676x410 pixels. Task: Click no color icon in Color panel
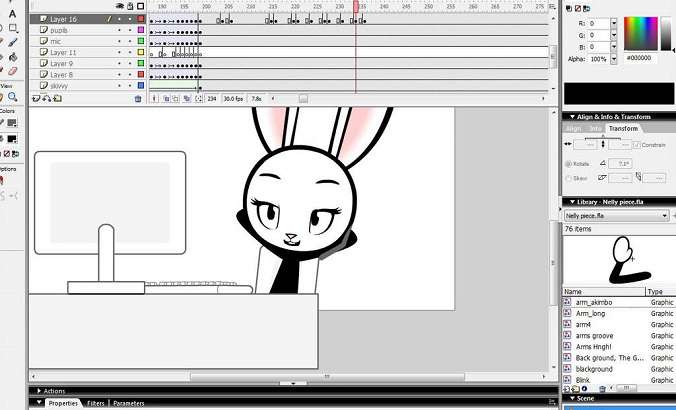[x=578, y=8]
